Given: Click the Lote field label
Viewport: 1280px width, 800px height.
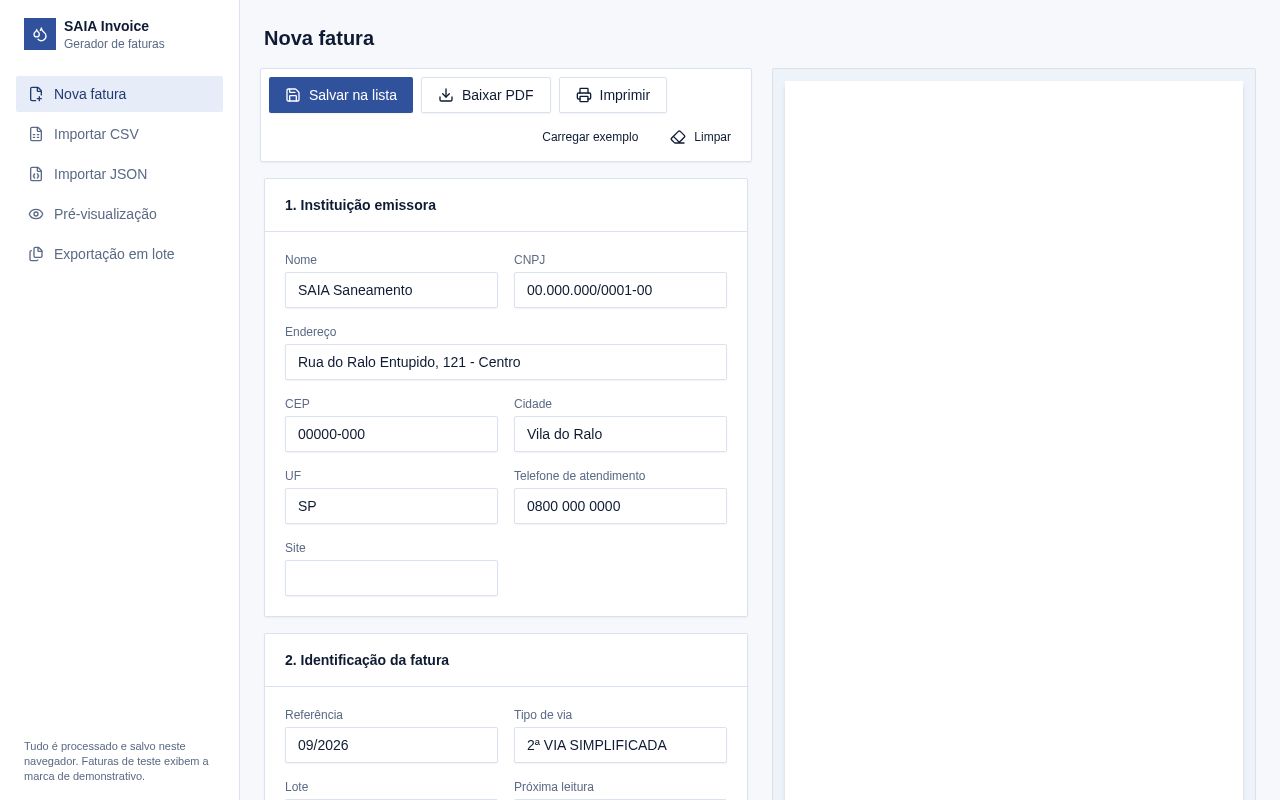Looking at the screenshot, I should coord(297,787).
